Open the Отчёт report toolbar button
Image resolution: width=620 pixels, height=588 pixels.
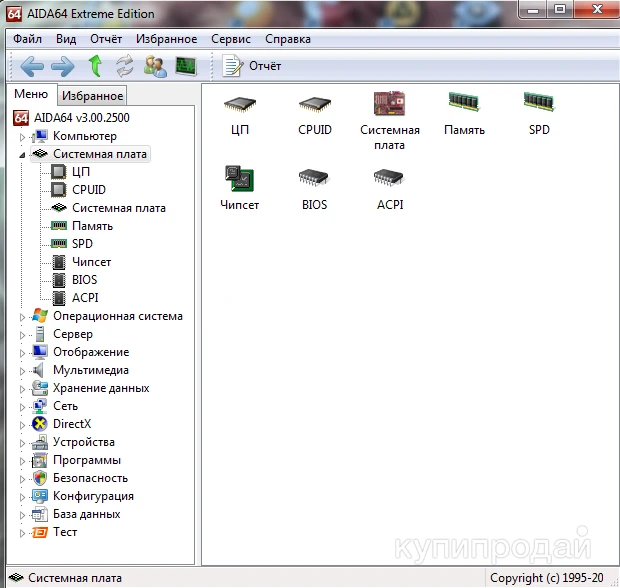tap(252, 66)
